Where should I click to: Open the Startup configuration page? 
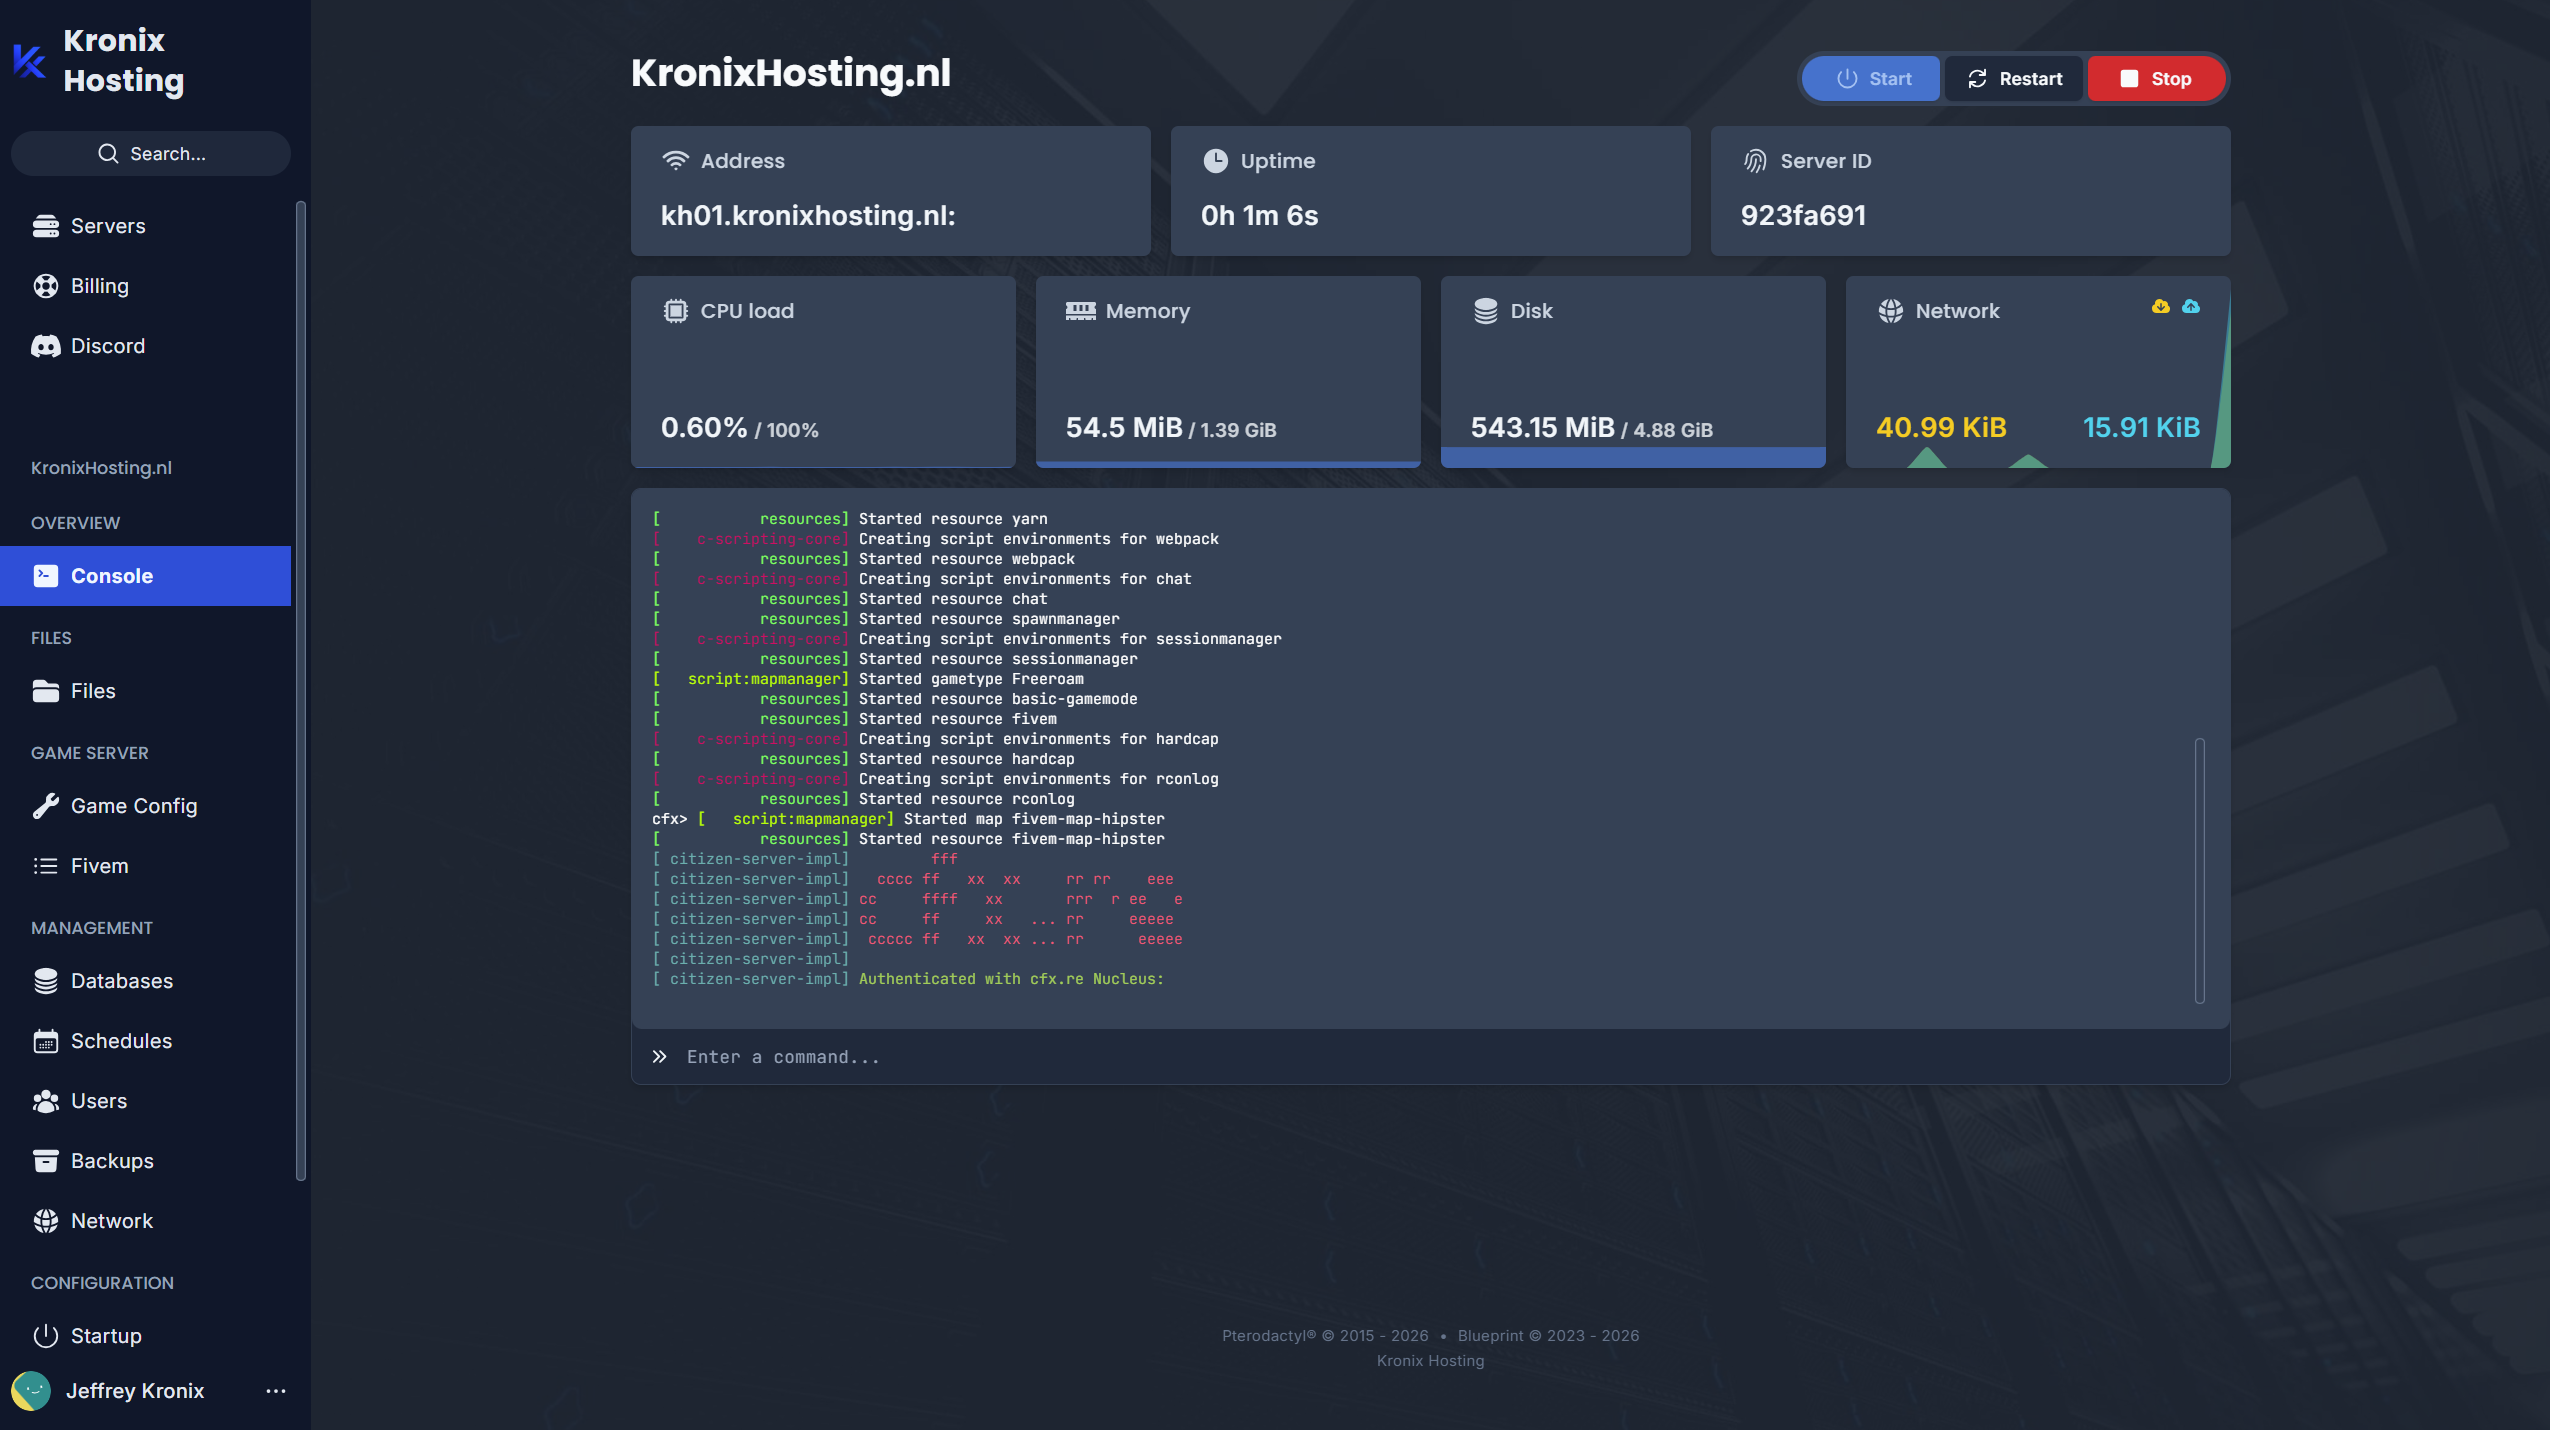point(146,1336)
